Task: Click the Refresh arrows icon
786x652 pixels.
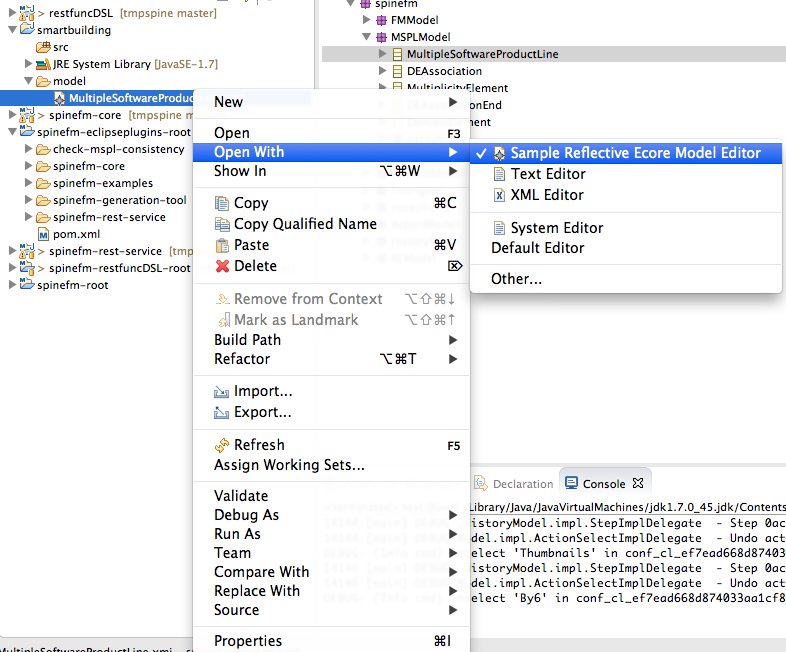Action: [x=222, y=445]
